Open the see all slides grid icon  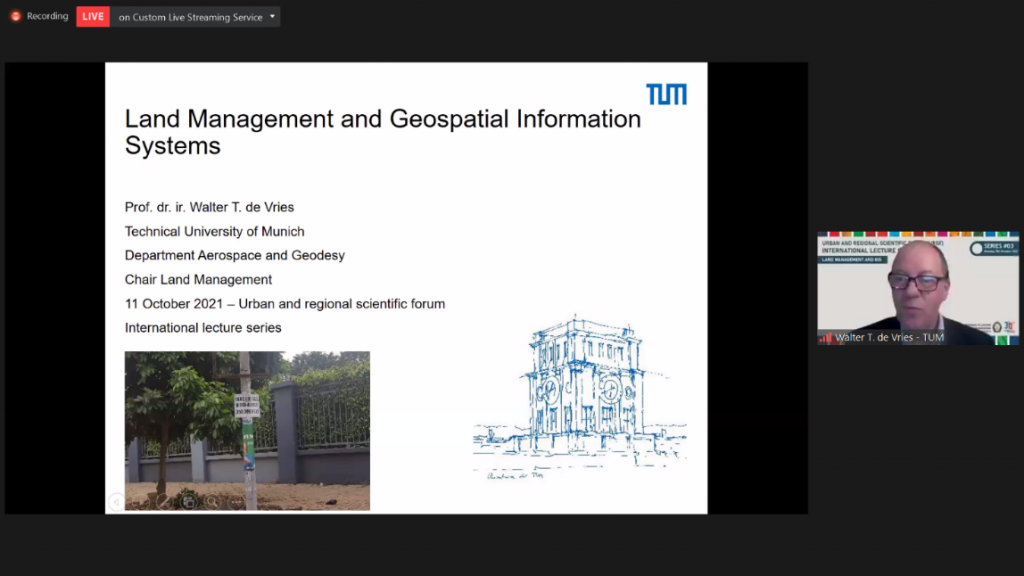188,501
